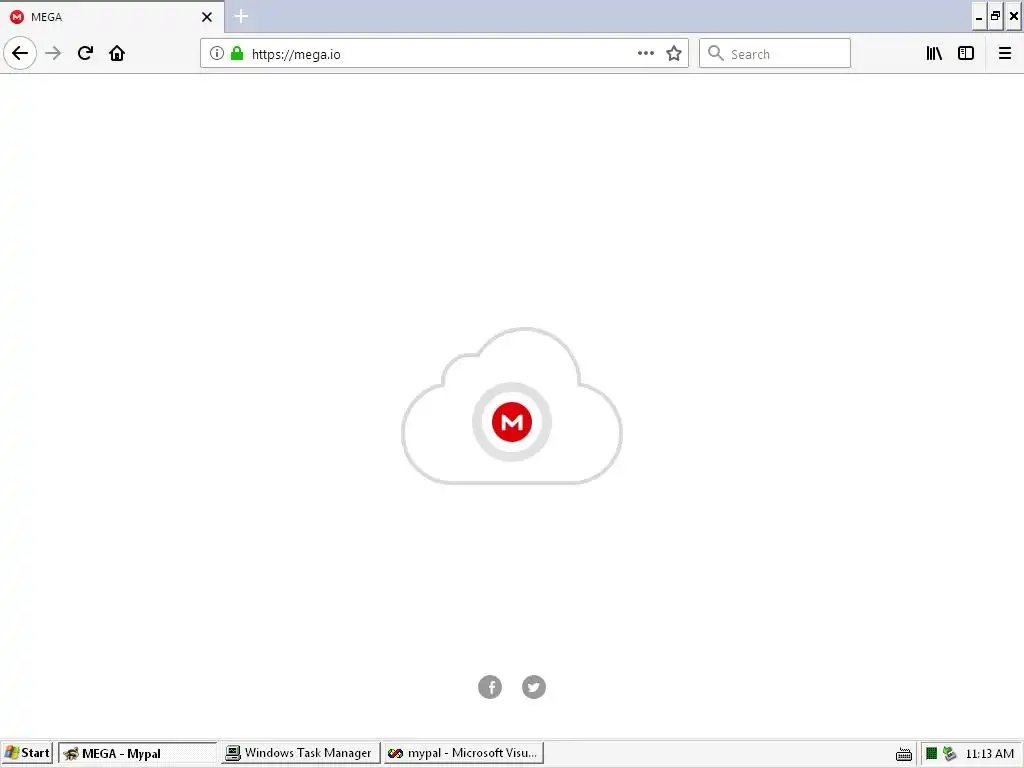Select the MEGA browser tab
Viewport: 1024px width, 768px height.
112,17
